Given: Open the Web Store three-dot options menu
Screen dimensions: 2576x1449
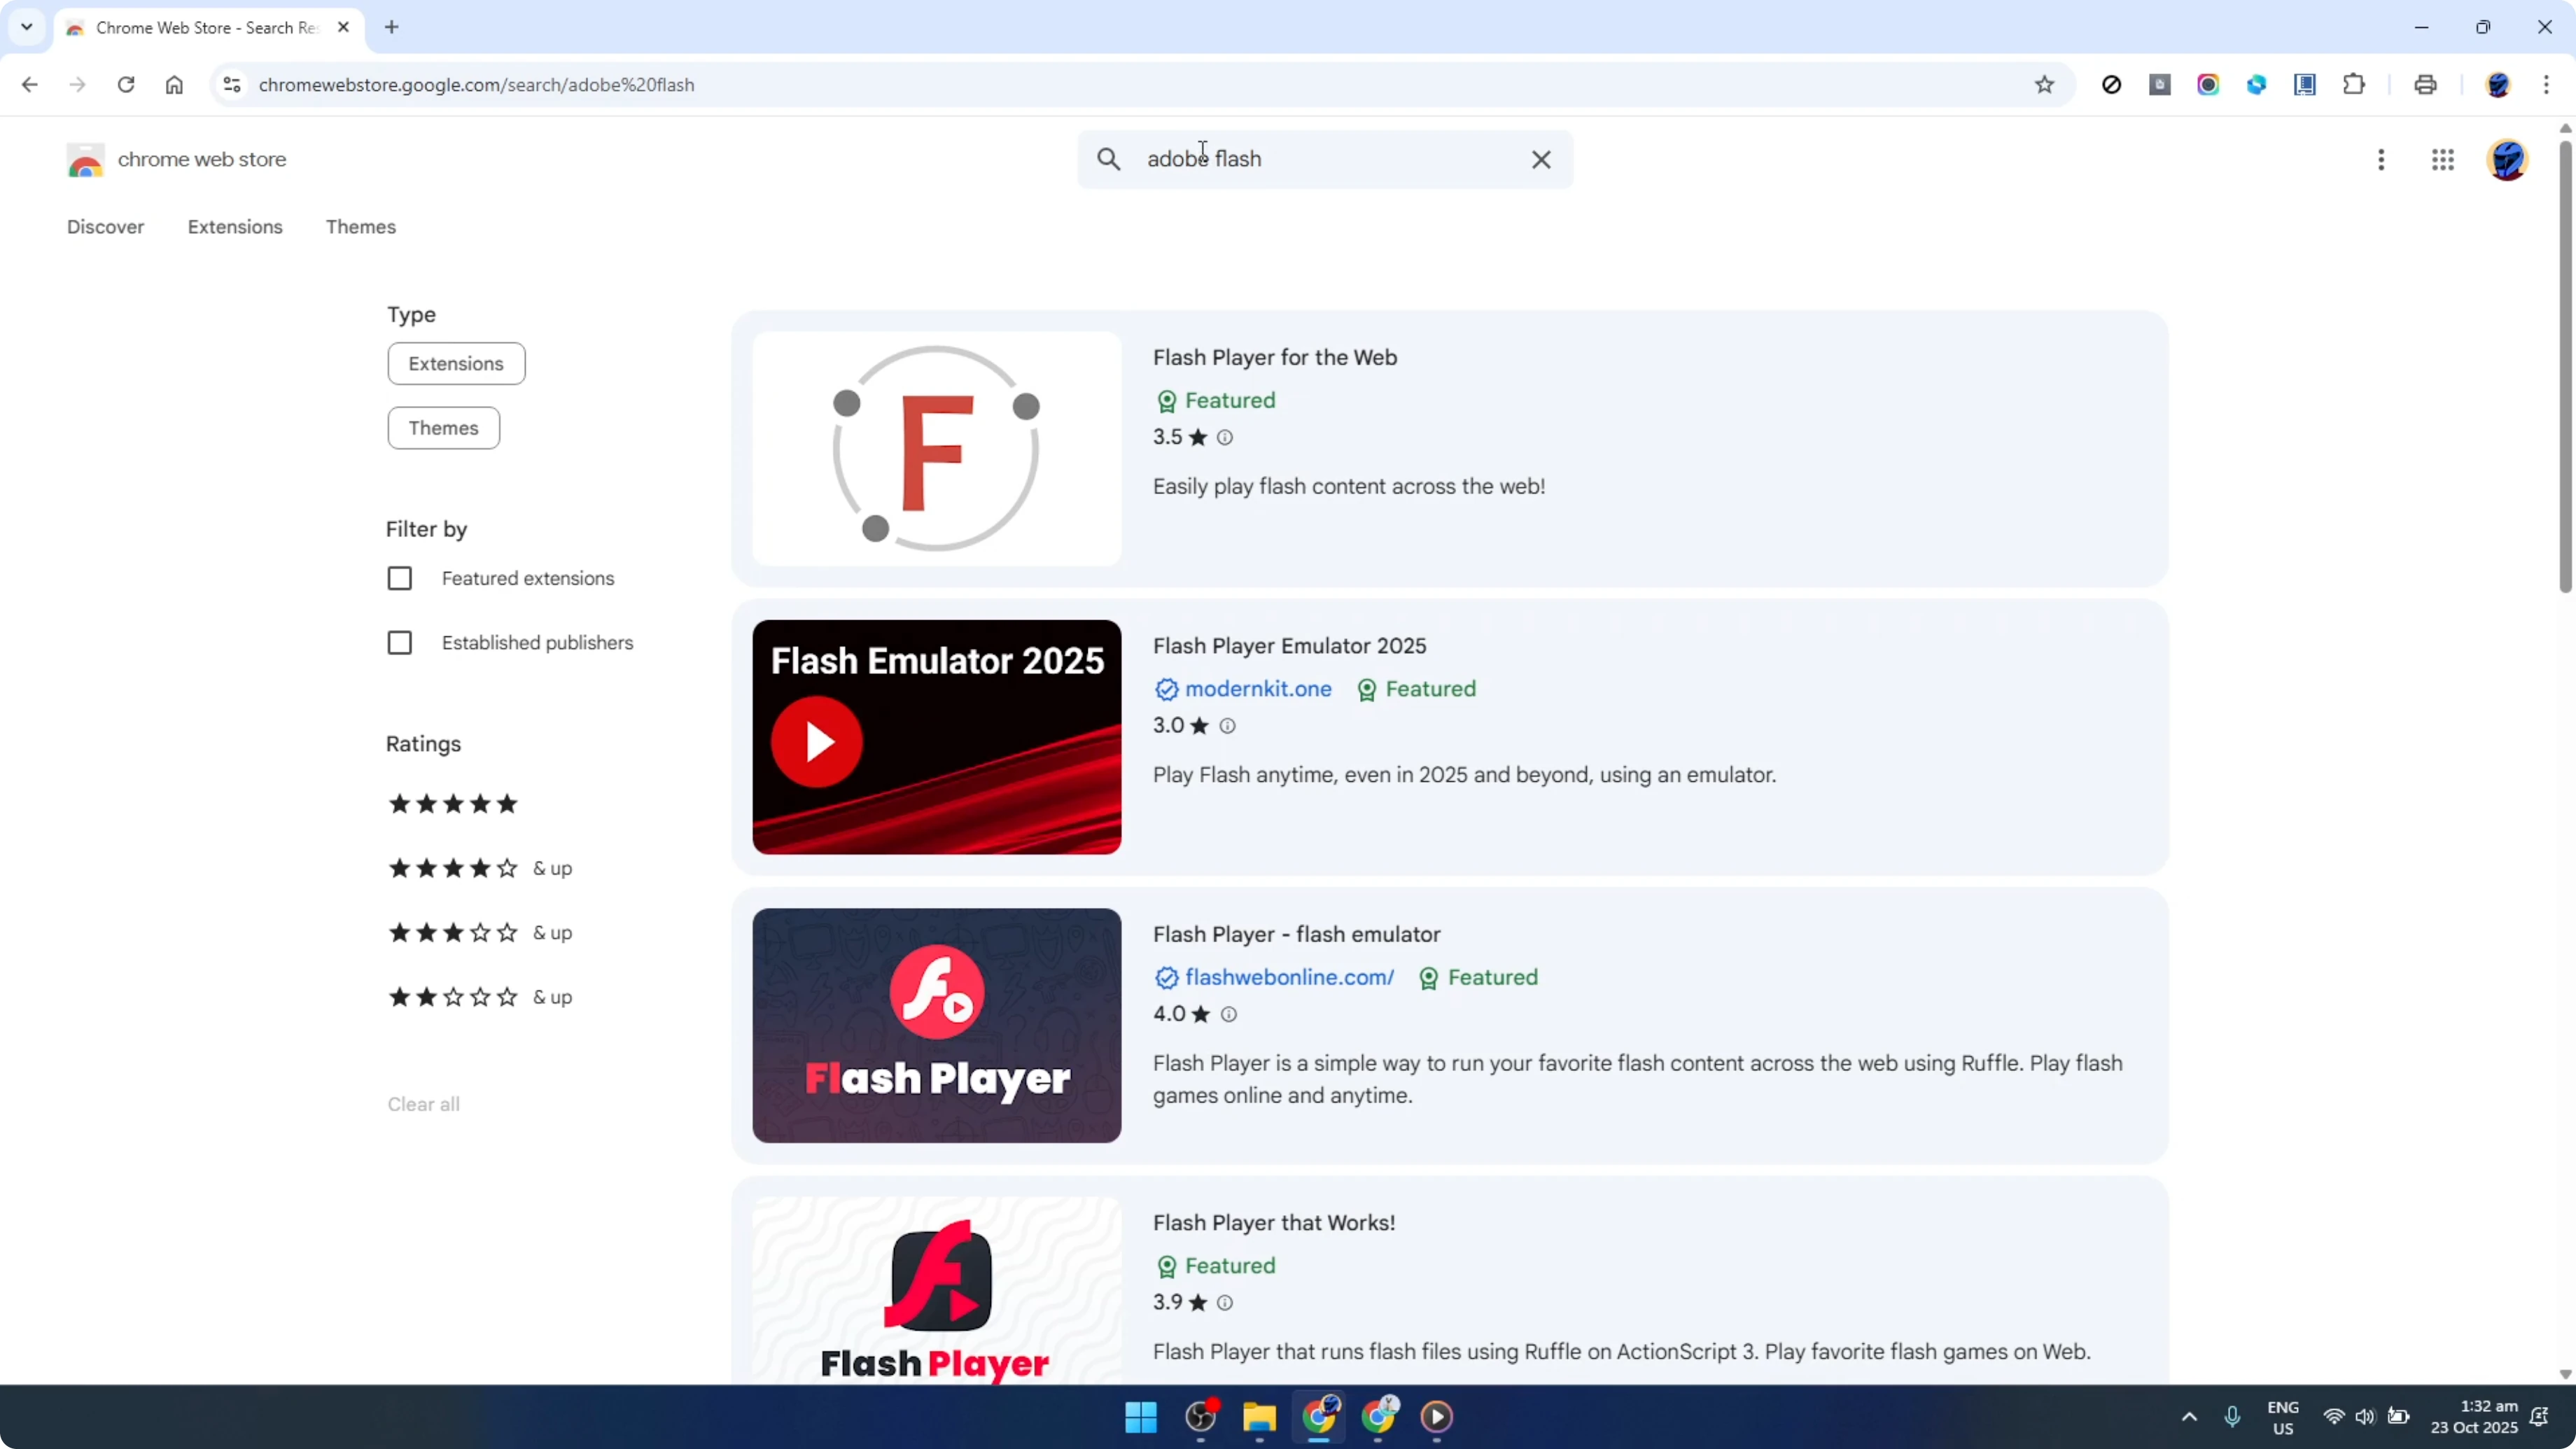Looking at the screenshot, I should (2381, 160).
